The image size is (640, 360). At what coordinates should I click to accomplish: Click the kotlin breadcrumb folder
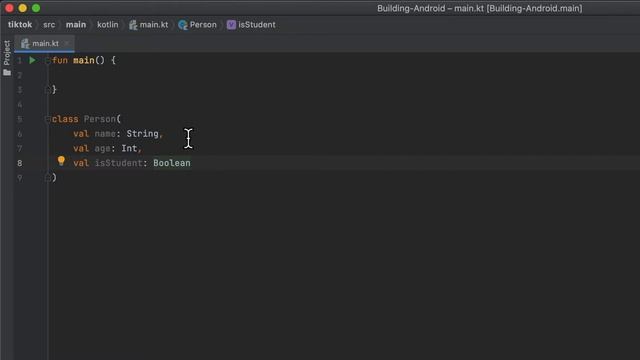click(x=108, y=24)
